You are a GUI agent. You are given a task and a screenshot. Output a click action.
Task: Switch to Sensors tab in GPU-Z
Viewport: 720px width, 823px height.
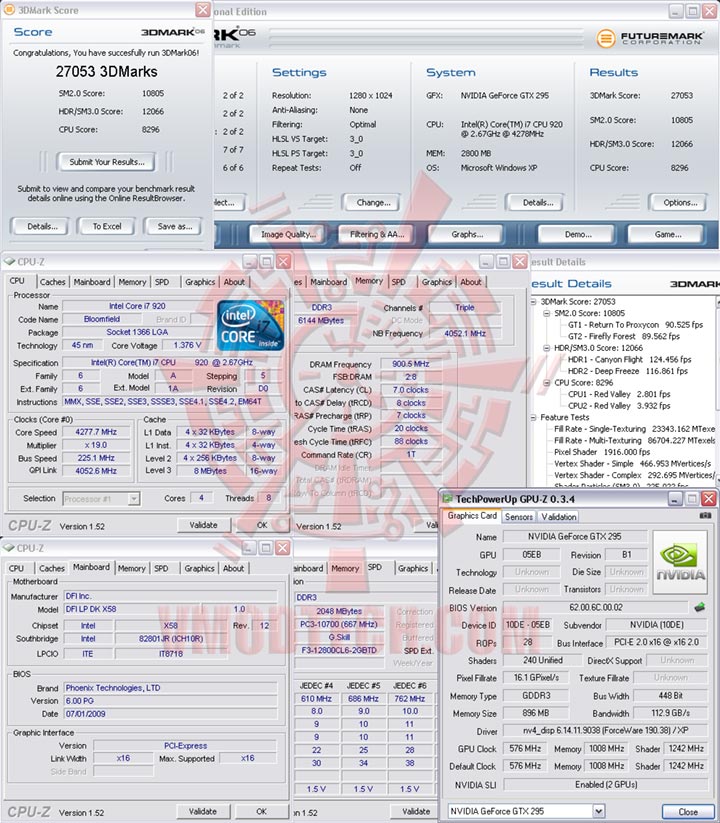(518, 517)
